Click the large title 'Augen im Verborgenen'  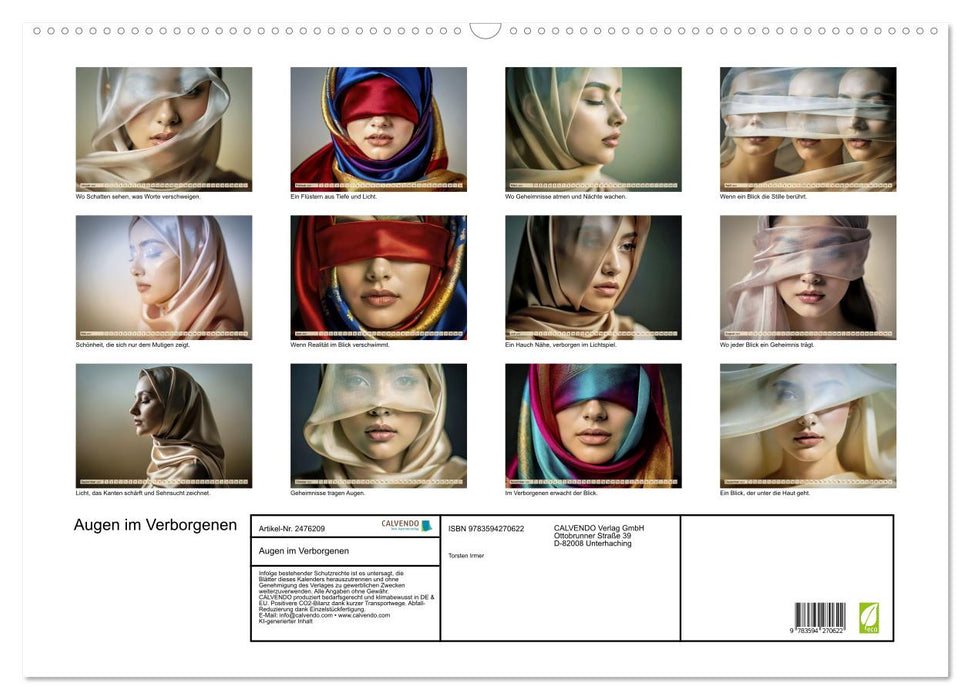click(x=155, y=525)
